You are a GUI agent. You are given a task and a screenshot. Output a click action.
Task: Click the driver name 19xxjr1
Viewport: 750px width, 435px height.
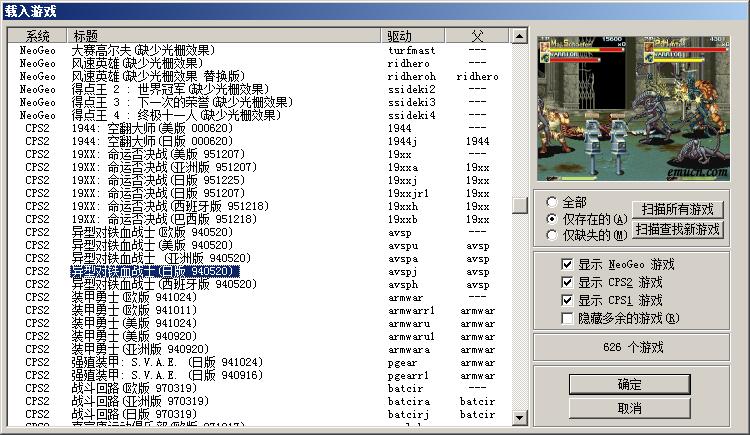click(408, 193)
